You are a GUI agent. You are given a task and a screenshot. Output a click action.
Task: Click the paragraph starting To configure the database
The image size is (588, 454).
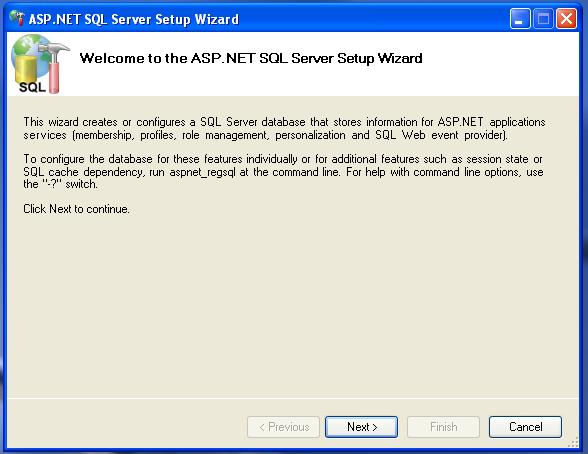coord(283,171)
